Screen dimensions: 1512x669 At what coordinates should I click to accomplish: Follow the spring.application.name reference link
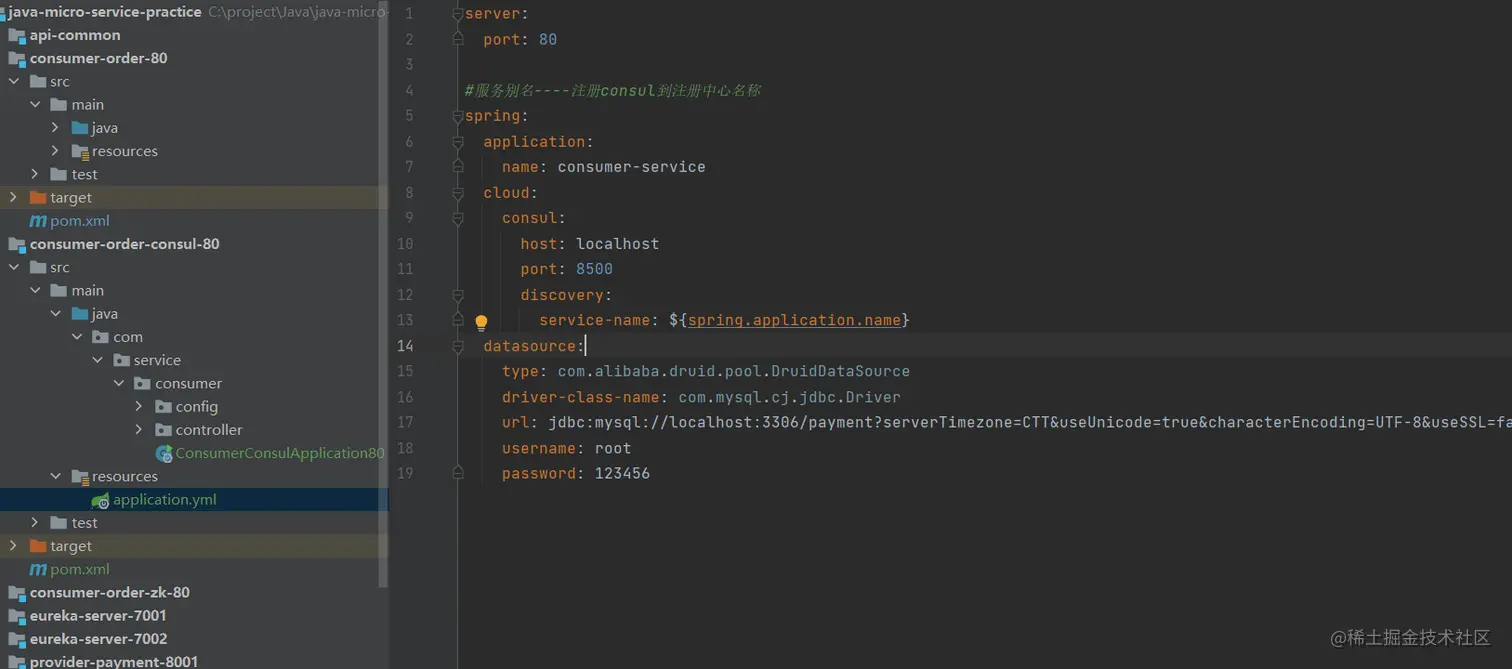[795, 320]
